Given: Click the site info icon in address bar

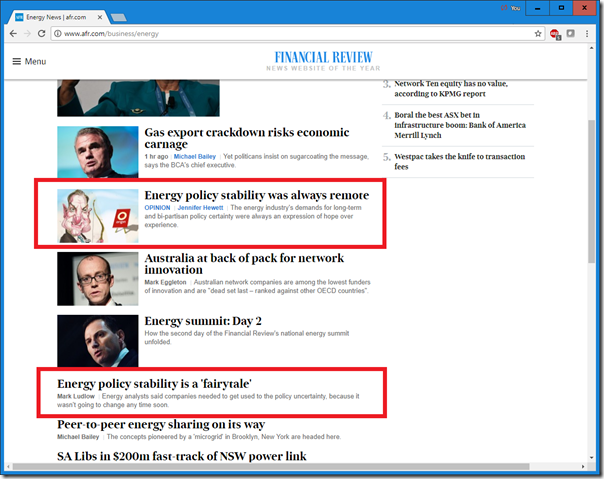Looking at the screenshot, I should coord(57,34).
